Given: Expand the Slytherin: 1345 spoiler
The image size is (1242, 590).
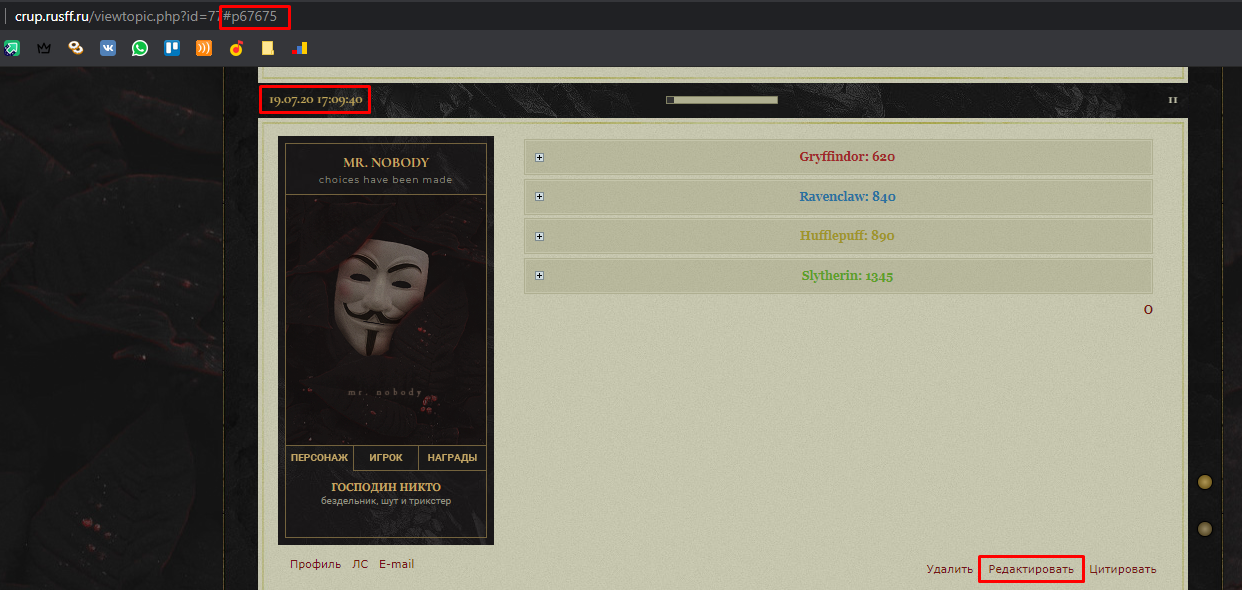Looking at the screenshot, I should (x=838, y=276).
